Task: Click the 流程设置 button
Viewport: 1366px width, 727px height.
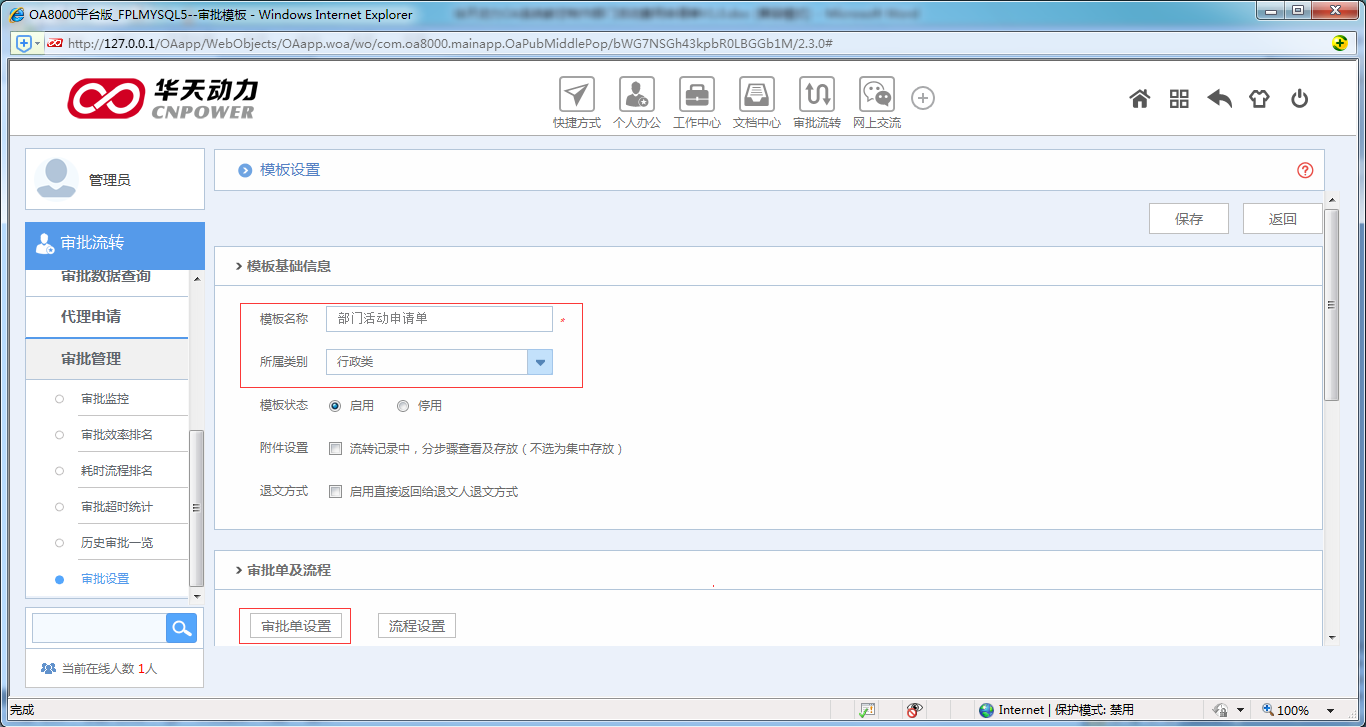Action: point(416,624)
